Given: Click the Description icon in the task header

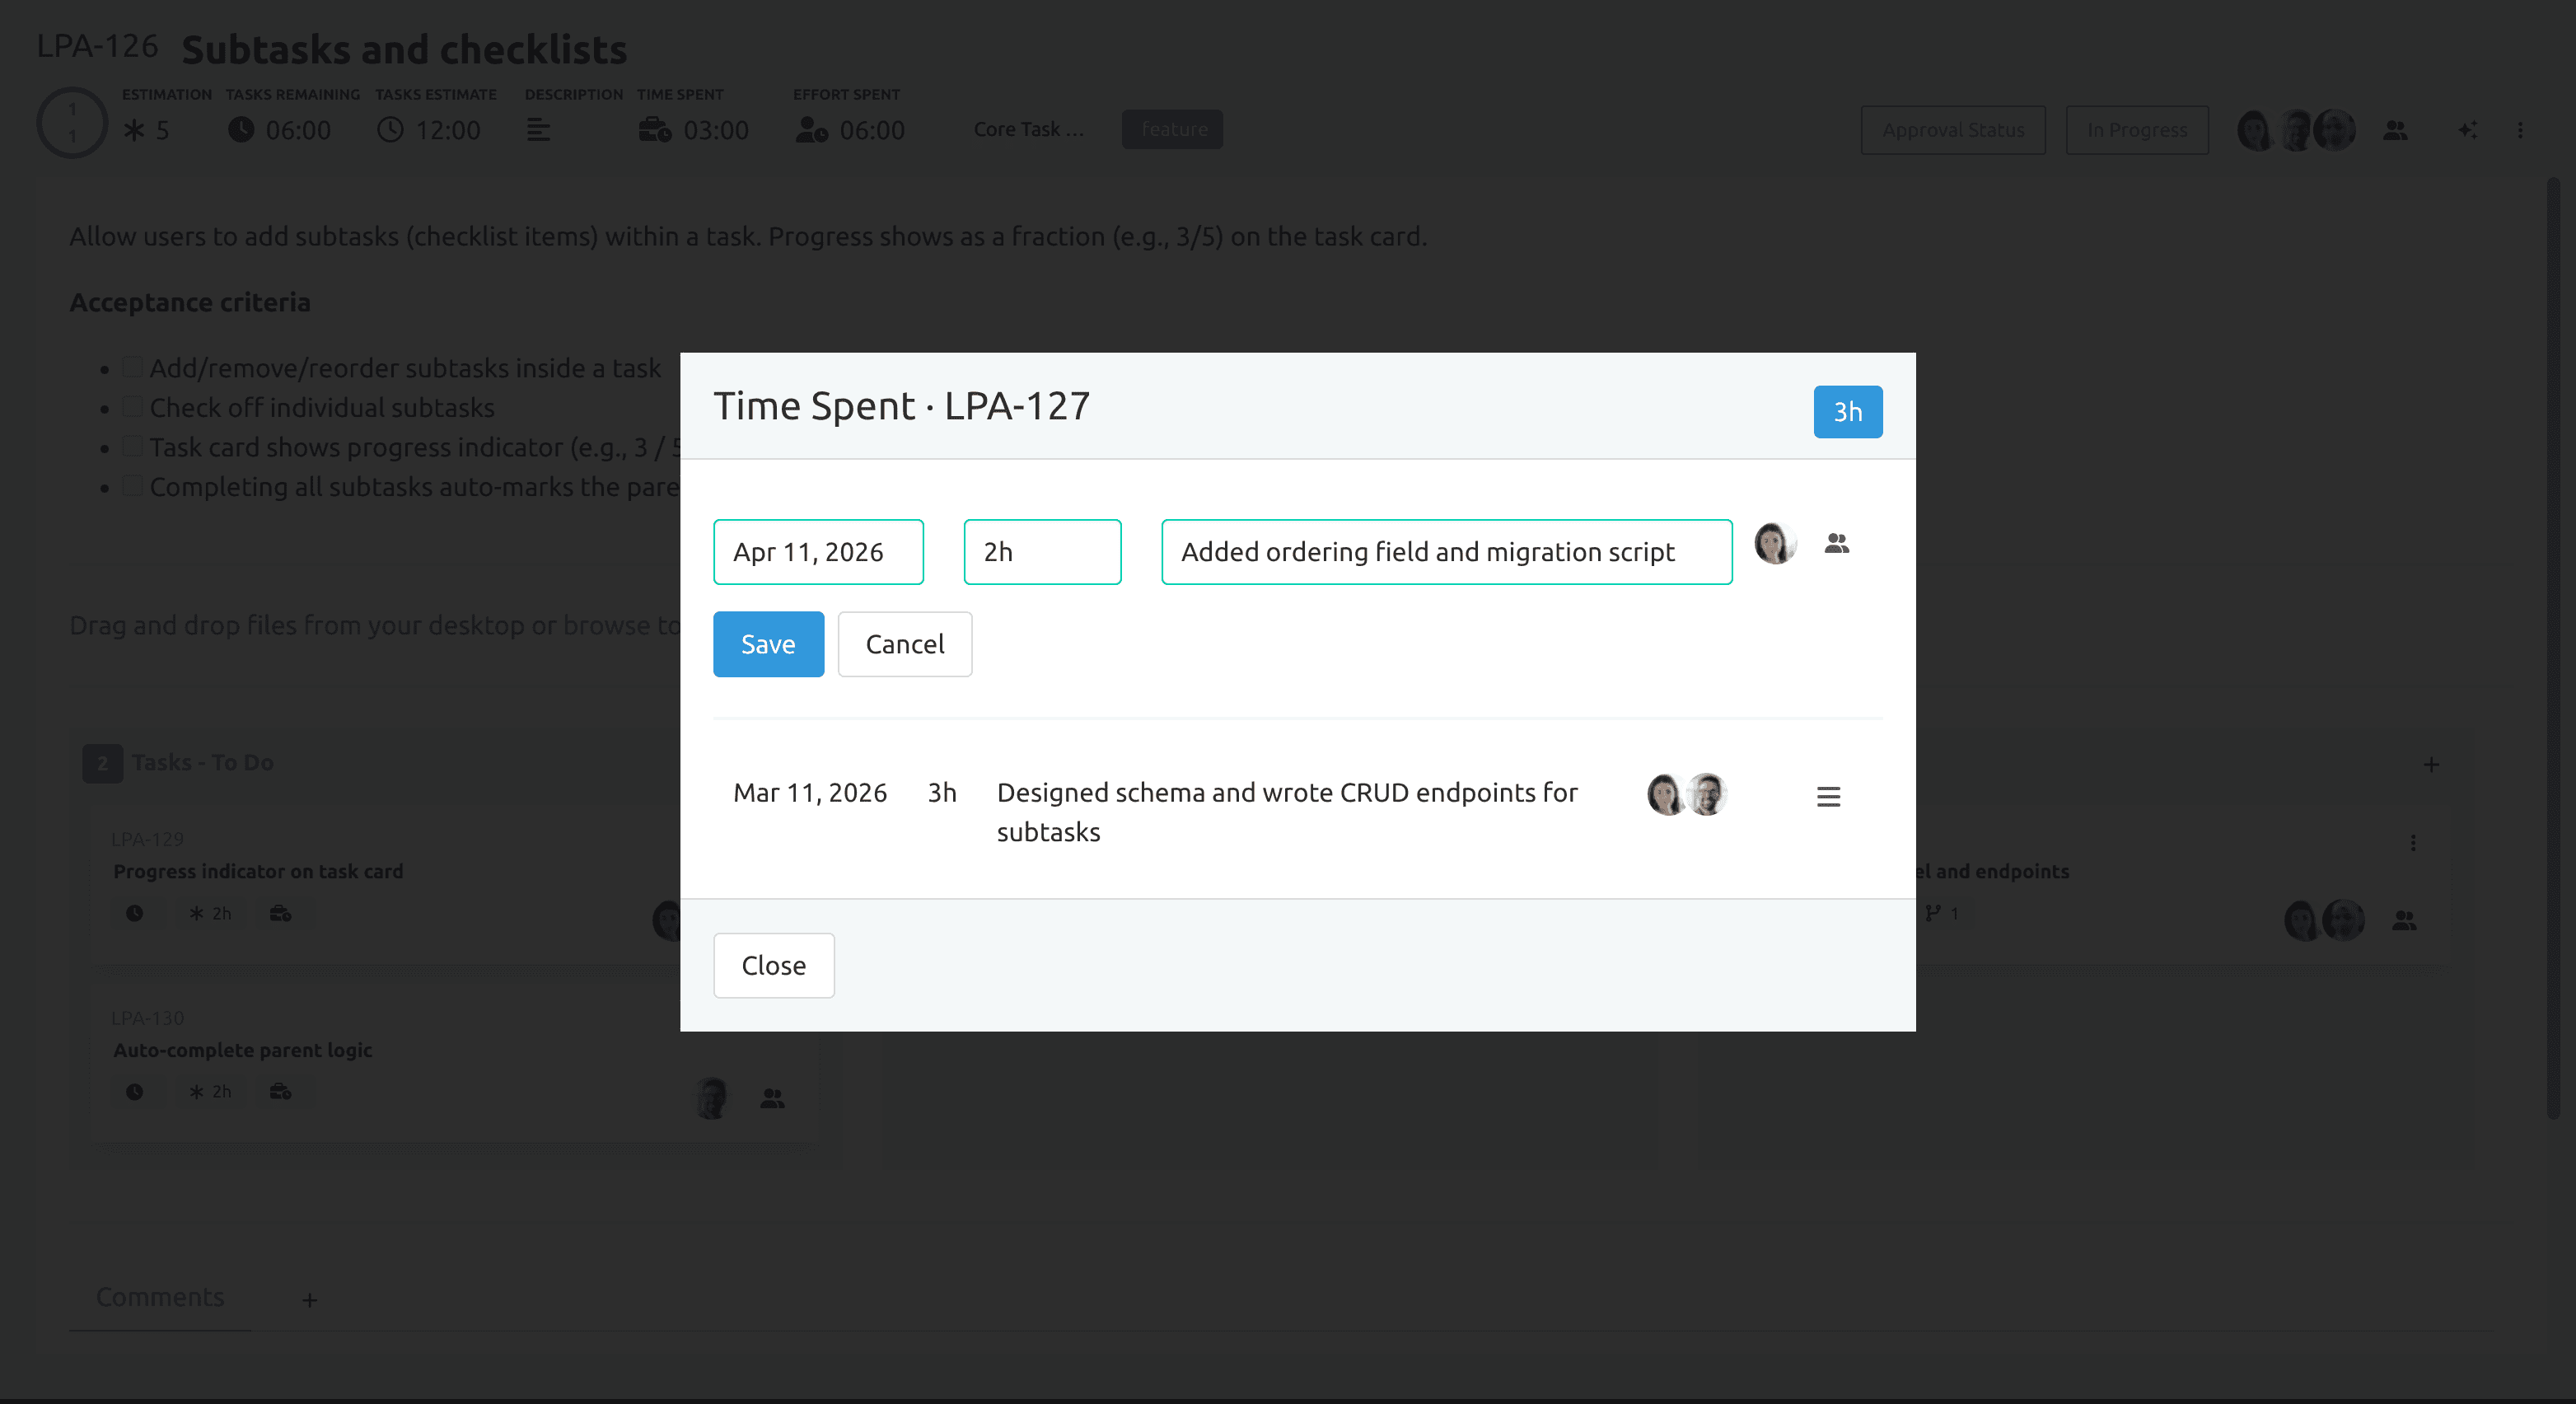Looking at the screenshot, I should [539, 129].
